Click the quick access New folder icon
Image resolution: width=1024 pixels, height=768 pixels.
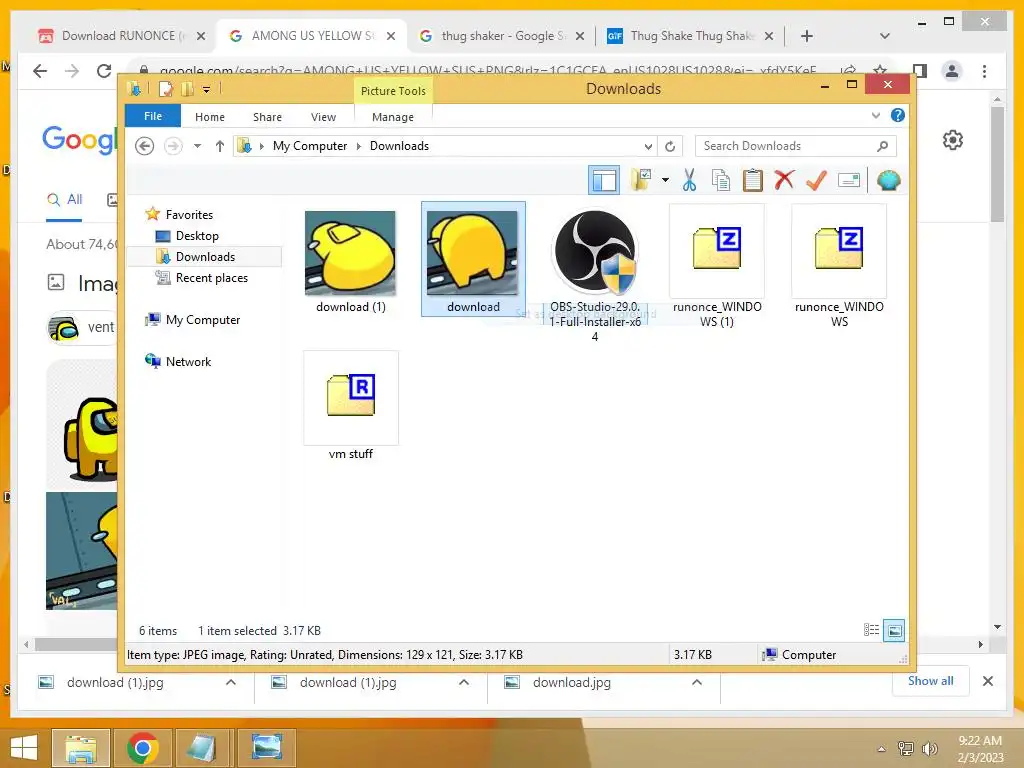[x=187, y=89]
